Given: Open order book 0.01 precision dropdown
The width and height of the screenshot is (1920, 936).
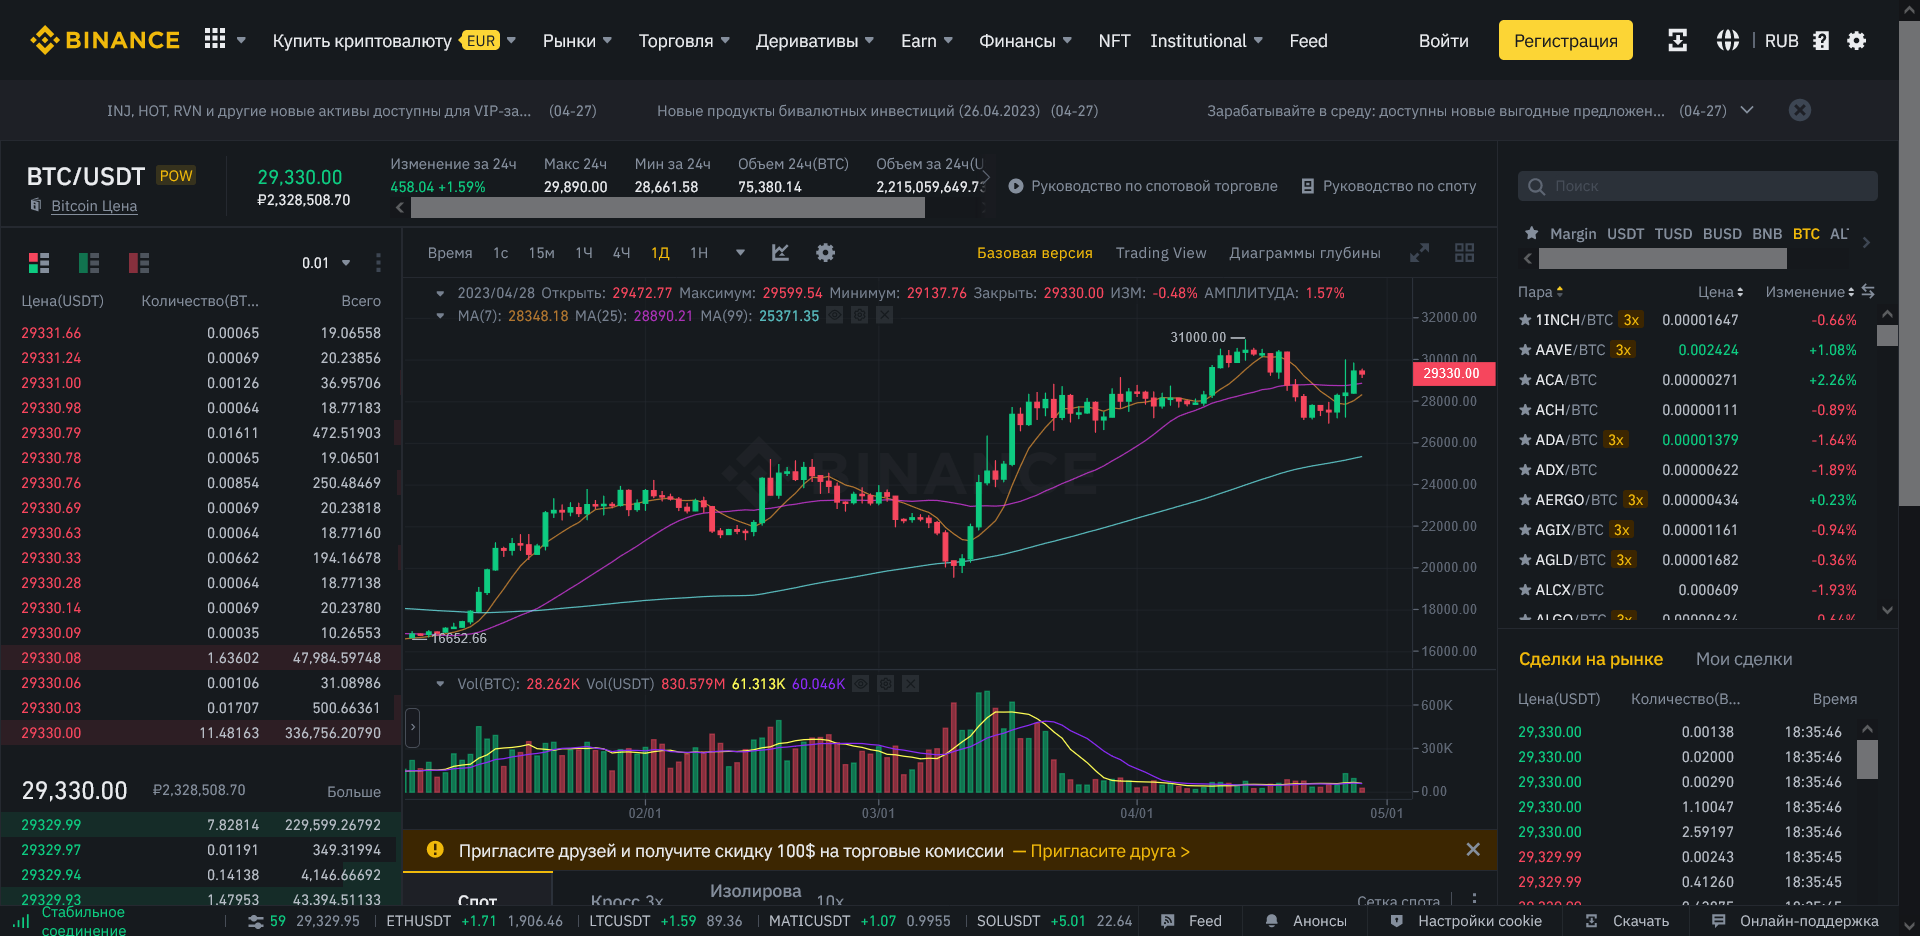Looking at the screenshot, I should (x=326, y=263).
